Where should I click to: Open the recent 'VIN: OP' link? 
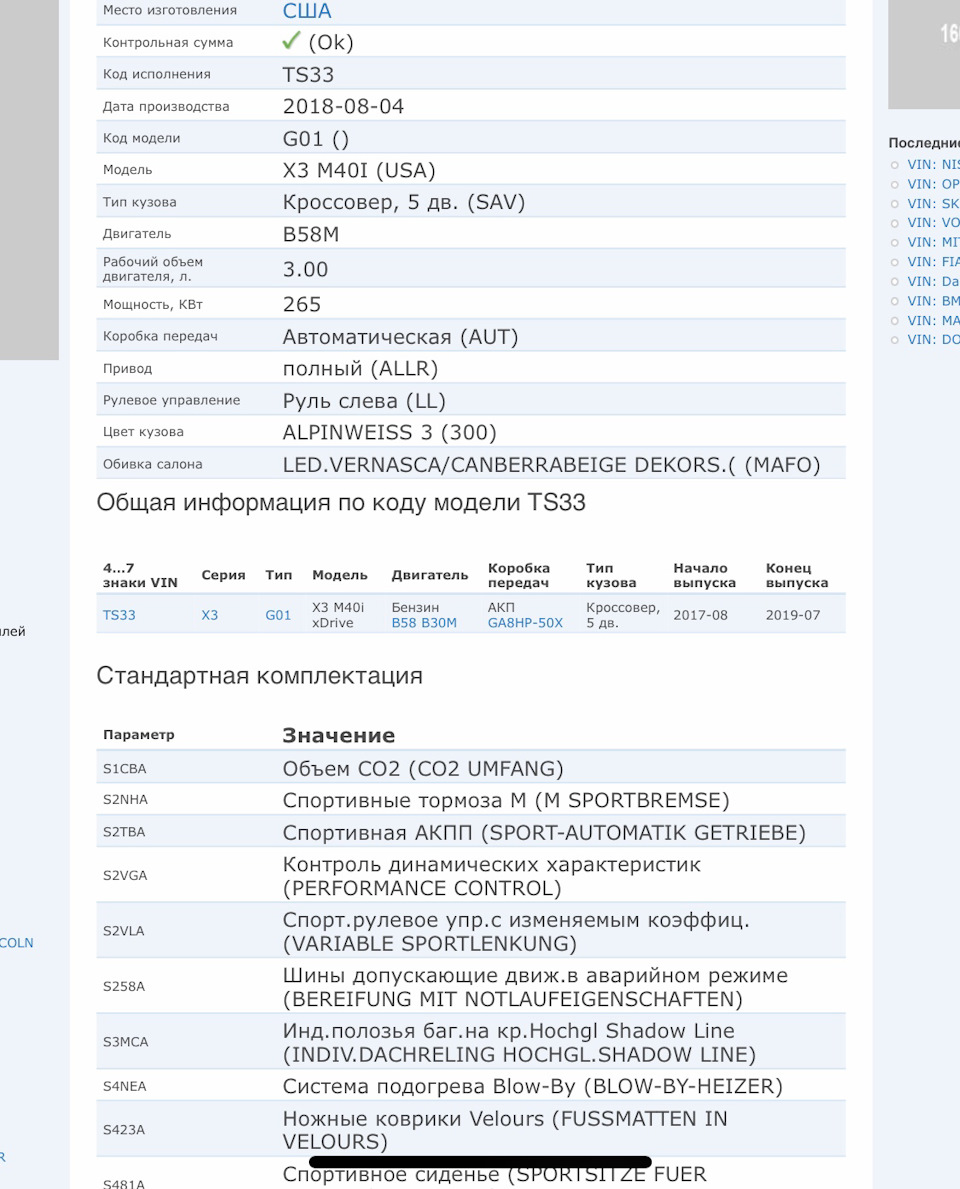point(933,184)
